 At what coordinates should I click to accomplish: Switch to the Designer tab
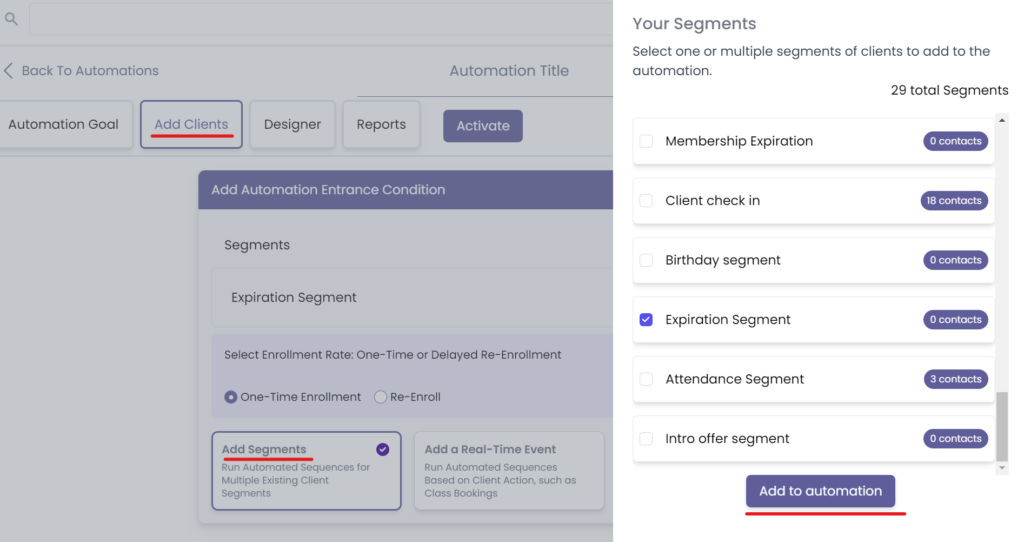tap(292, 125)
